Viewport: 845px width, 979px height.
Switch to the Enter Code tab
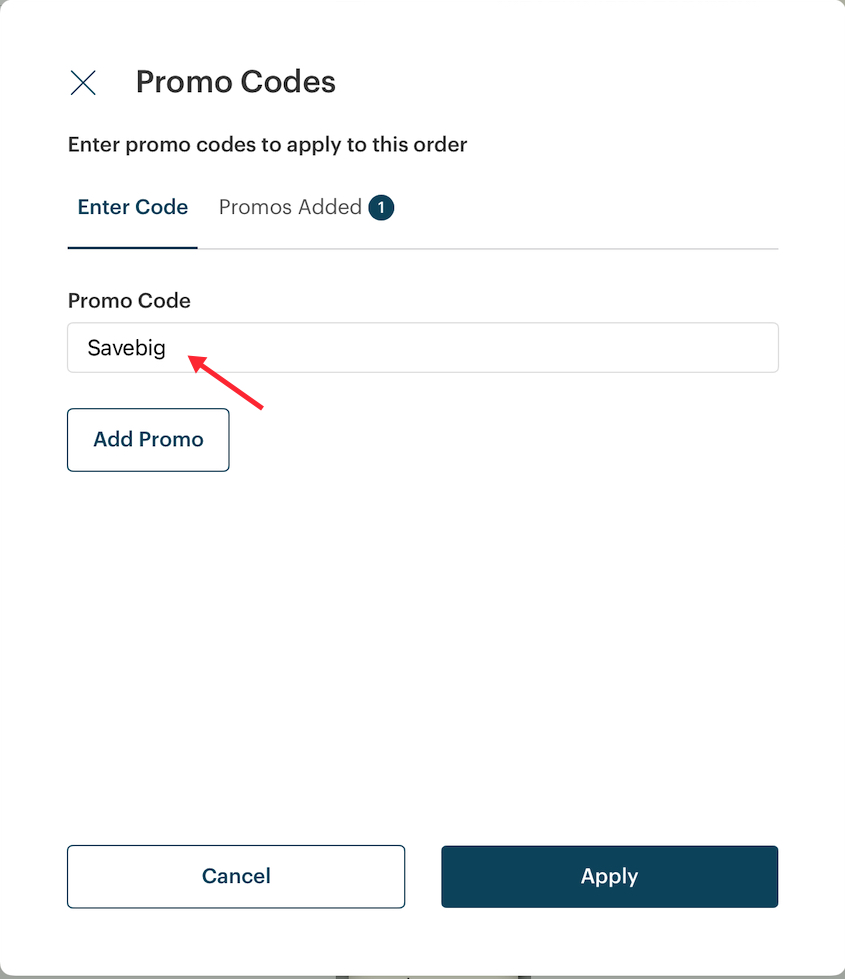133,207
